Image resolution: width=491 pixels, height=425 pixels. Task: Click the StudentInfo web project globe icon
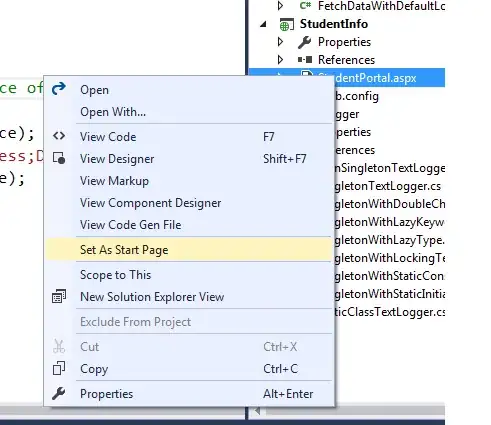286,24
